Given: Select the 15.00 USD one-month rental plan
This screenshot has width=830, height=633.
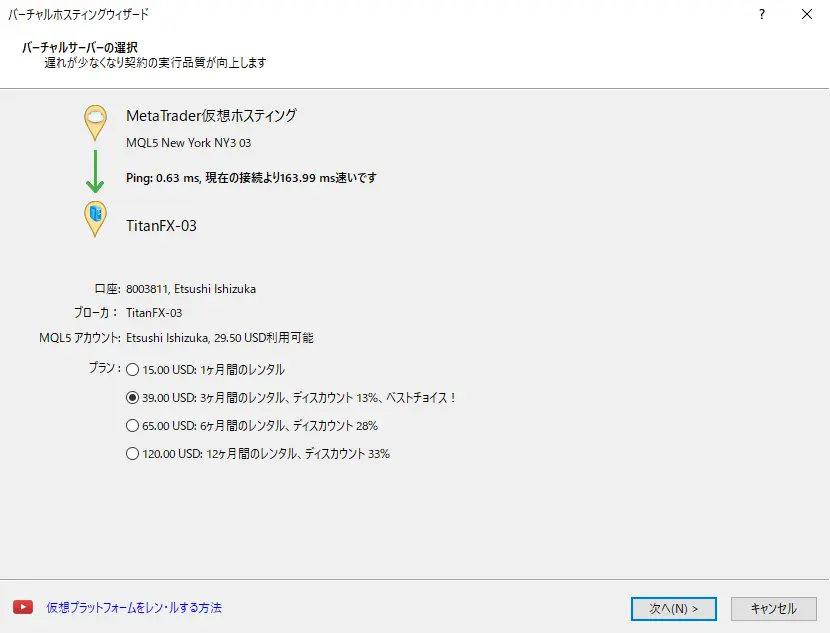Looking at the screenshot, I should click(x=132, y=369).
